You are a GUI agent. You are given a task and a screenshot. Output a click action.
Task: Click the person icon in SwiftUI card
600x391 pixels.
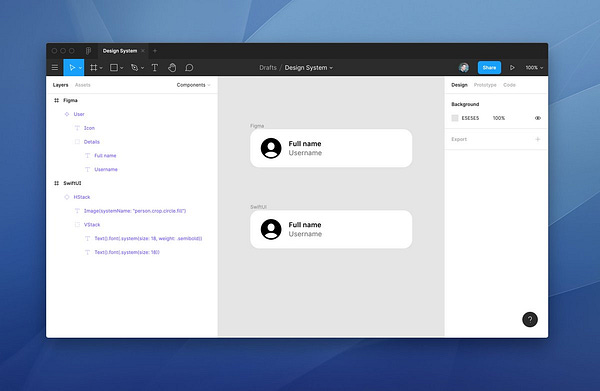coord(271,229)
